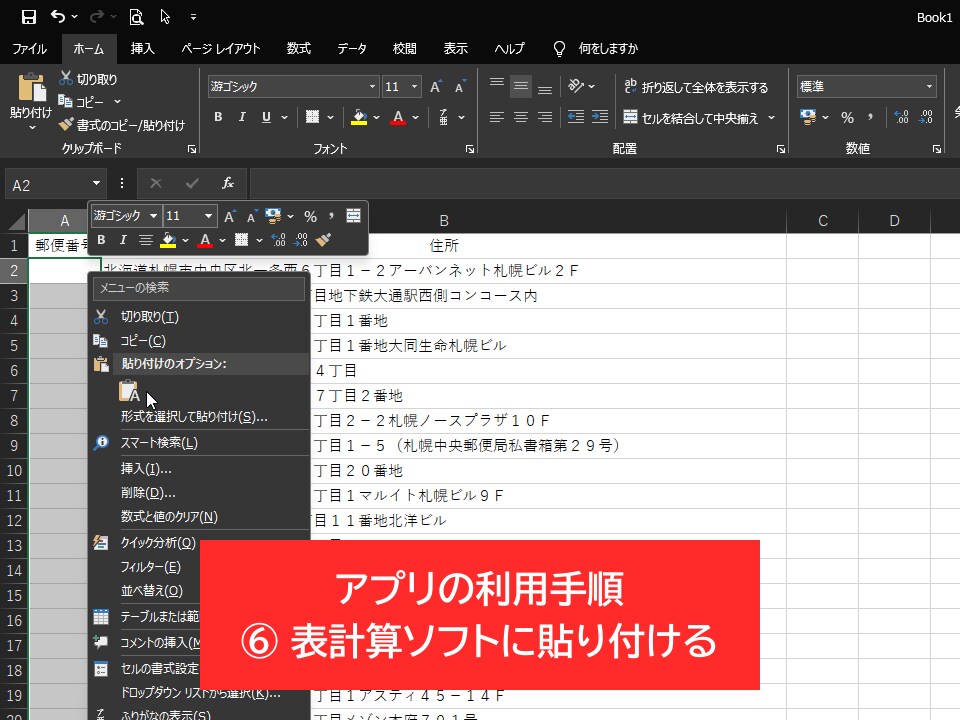Click the Undo arrow icon
This screenshot has height=720, width=960.
(58, 17)
